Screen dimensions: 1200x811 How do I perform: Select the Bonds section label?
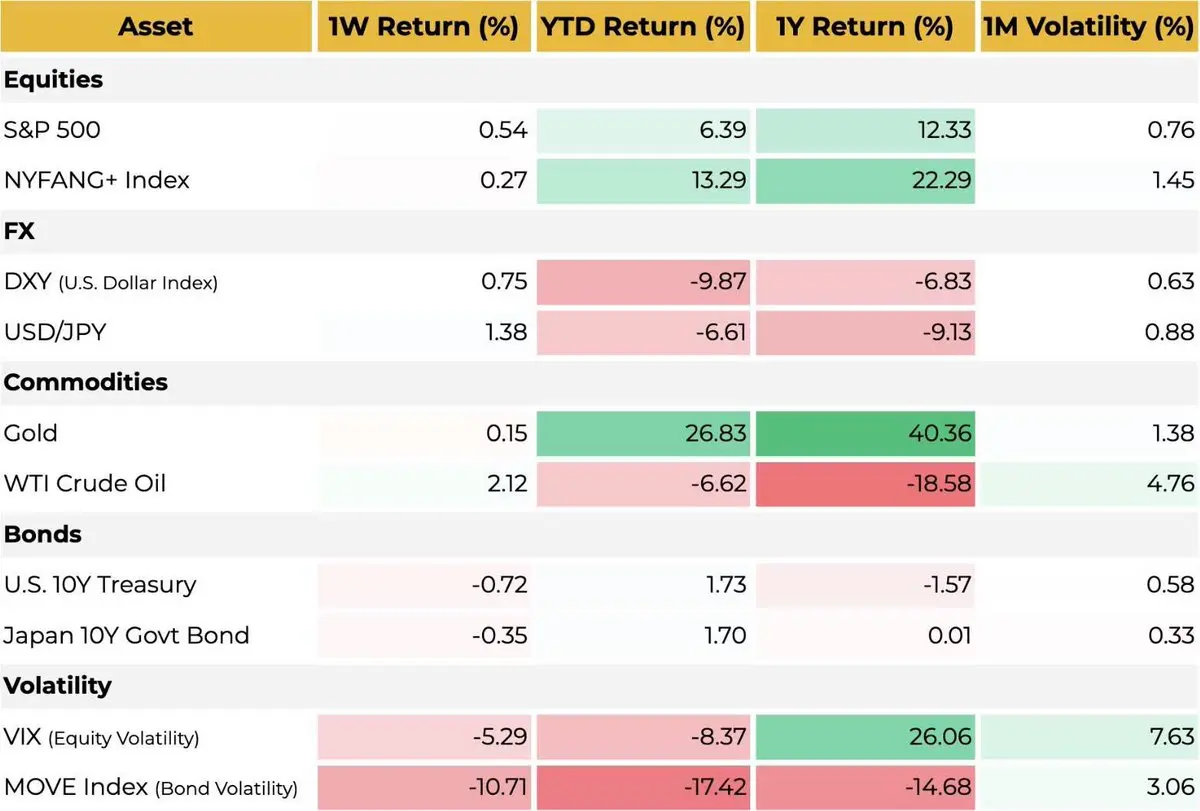click(42, 534)
